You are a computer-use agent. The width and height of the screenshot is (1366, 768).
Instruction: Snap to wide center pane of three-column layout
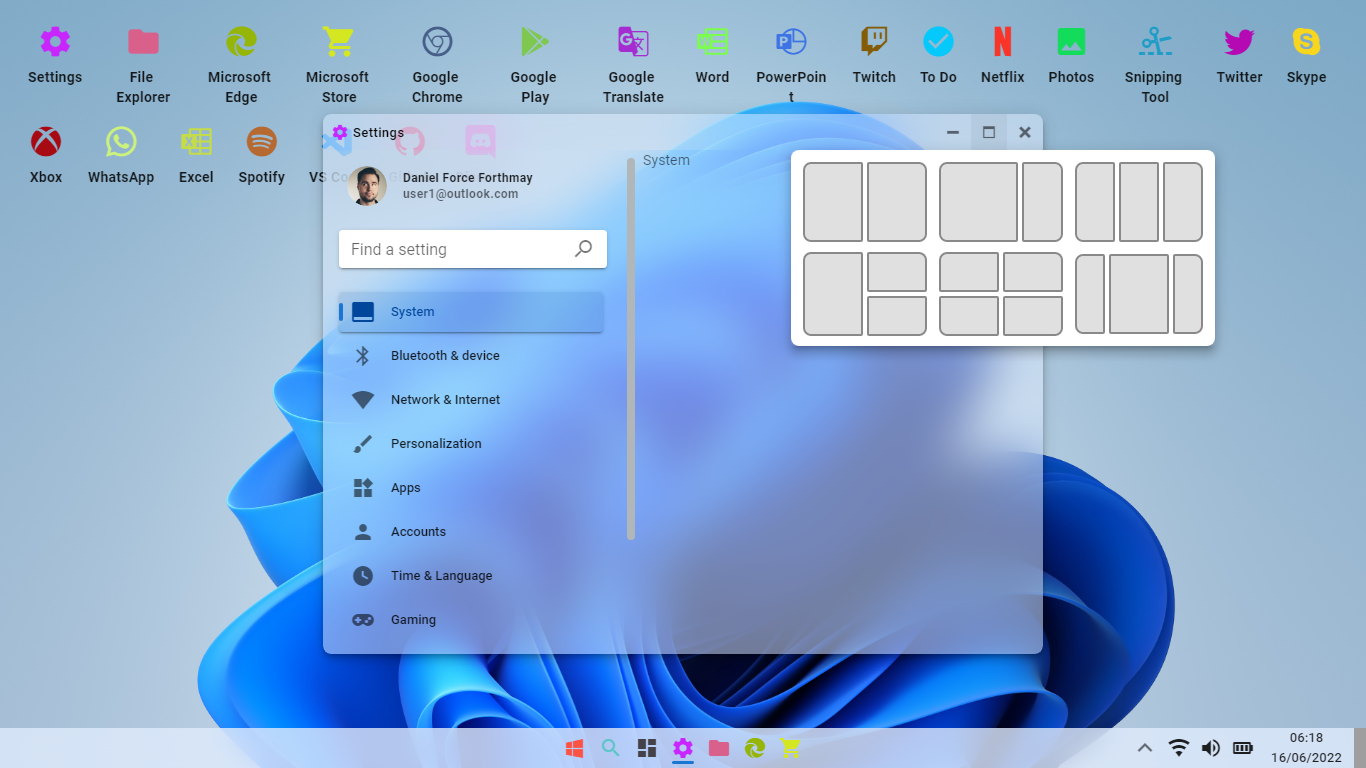pos(1139,294)
